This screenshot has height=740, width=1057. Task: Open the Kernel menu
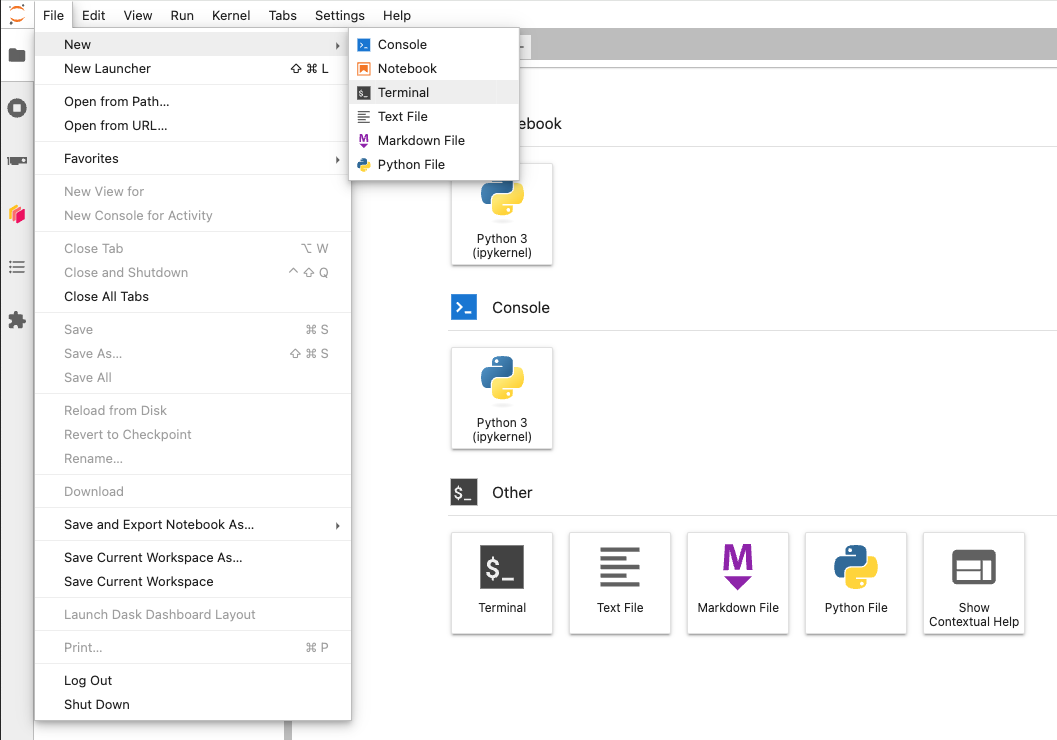231,16
